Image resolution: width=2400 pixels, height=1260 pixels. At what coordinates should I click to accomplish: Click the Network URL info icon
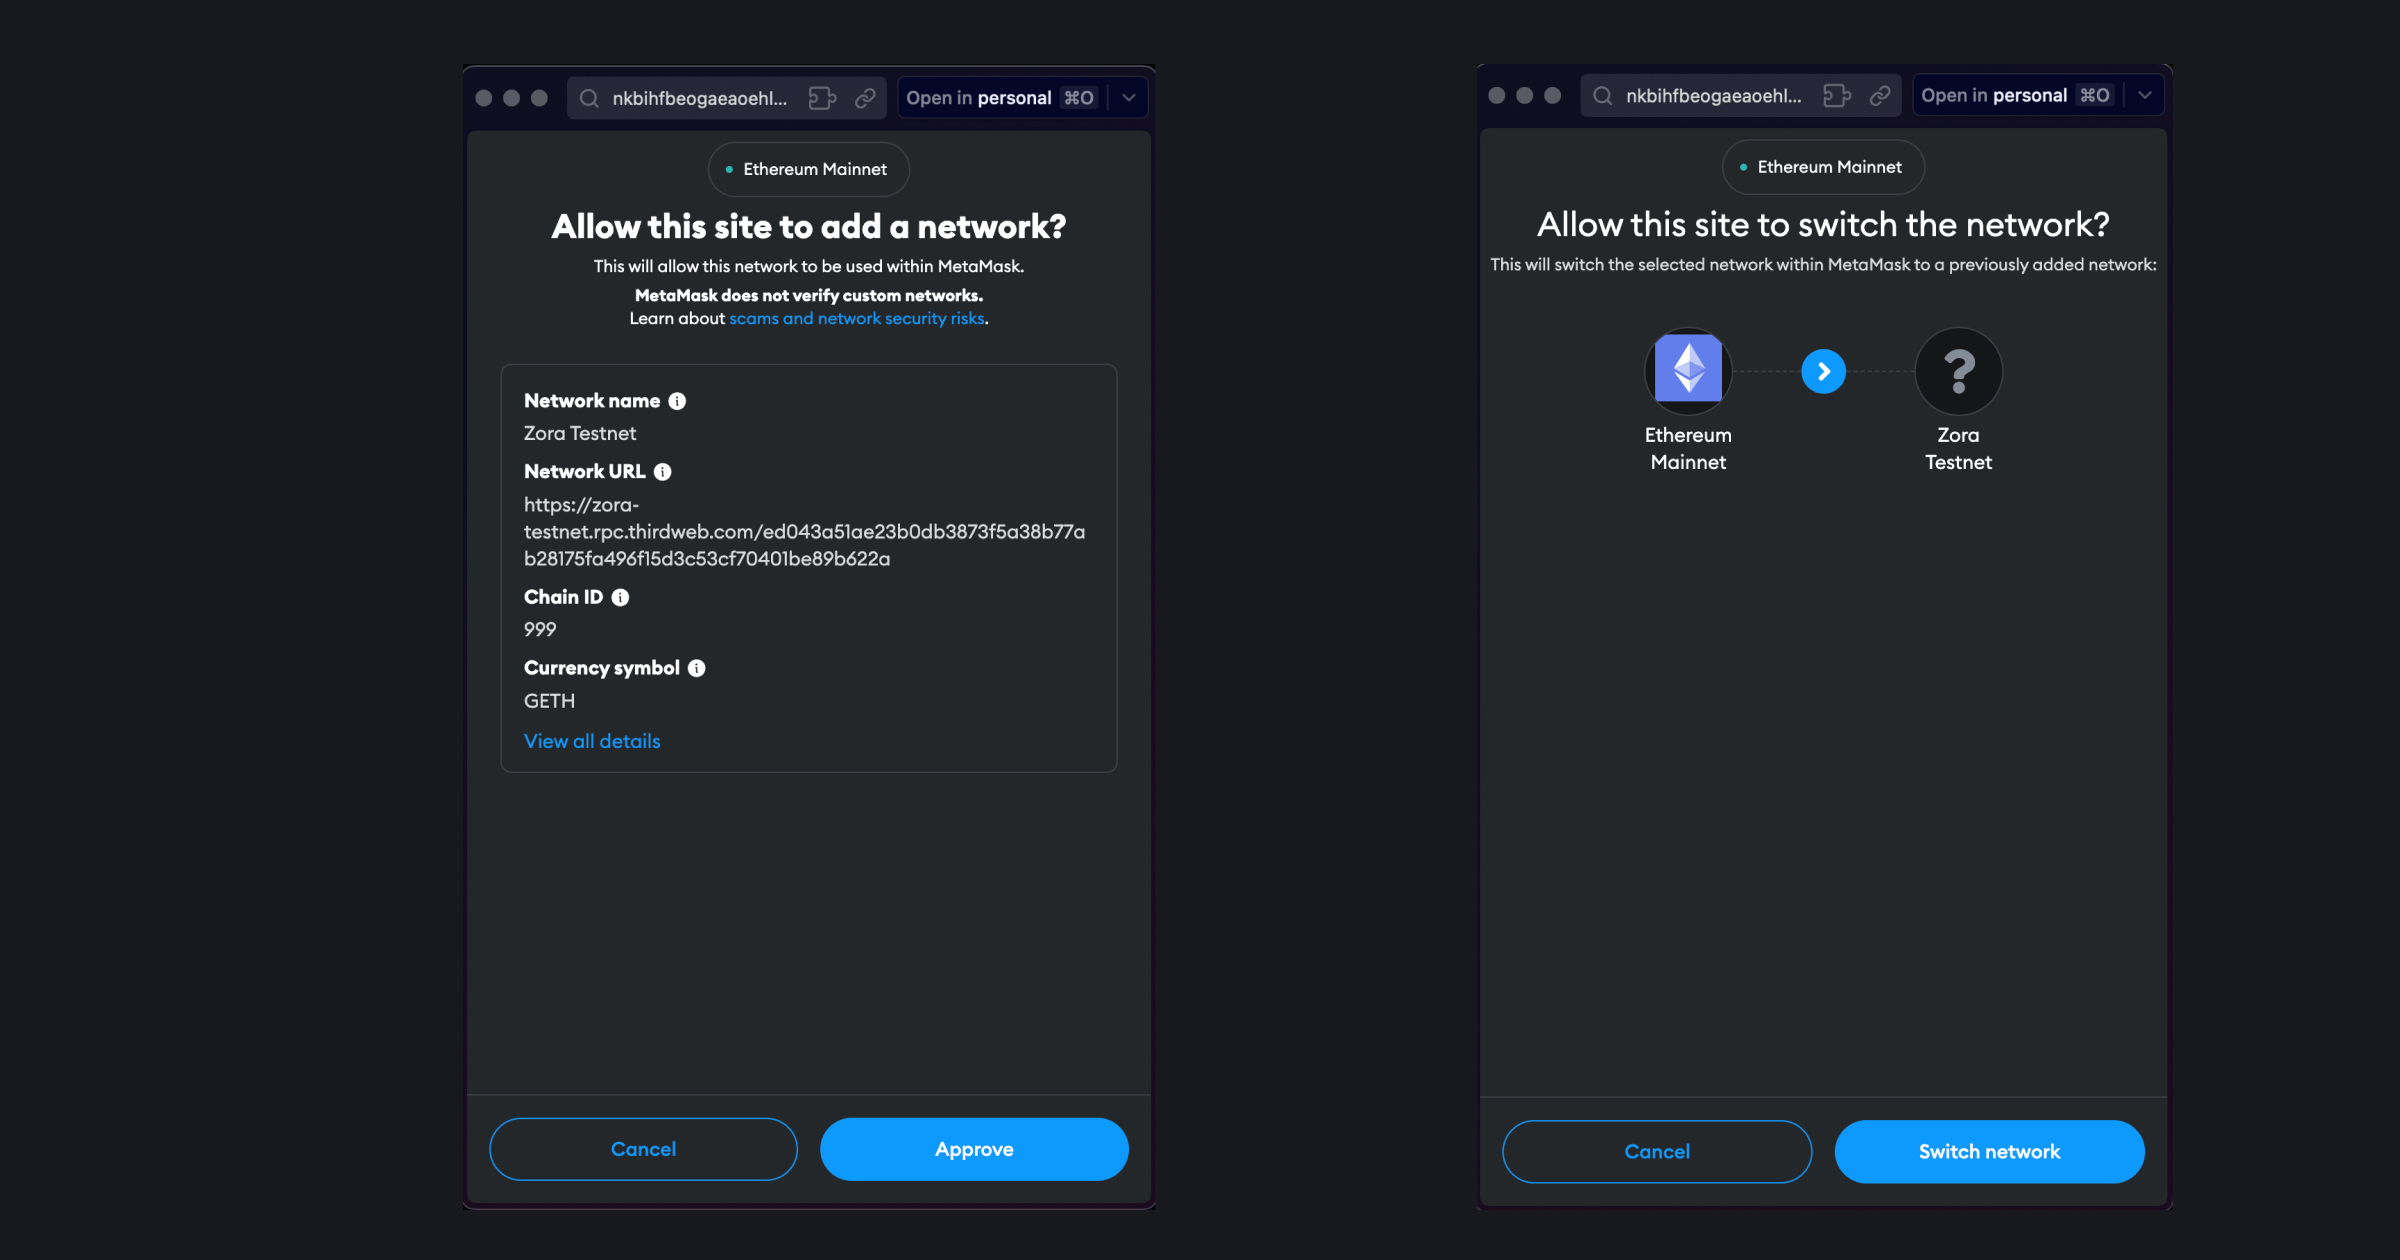[x=661, y=471]
